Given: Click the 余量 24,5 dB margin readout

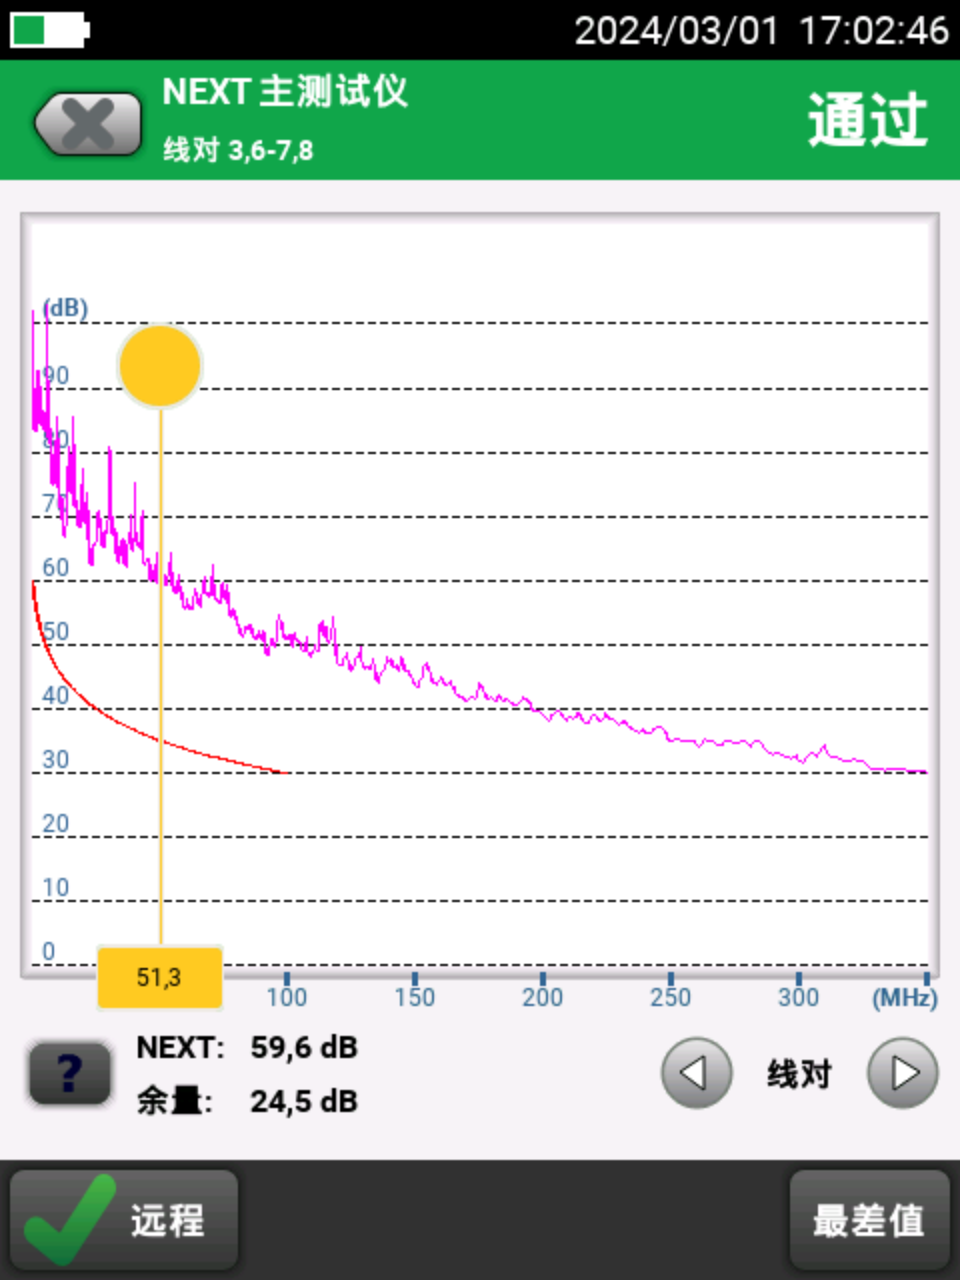Looking at the screenshot, I should pos(247,1101).
